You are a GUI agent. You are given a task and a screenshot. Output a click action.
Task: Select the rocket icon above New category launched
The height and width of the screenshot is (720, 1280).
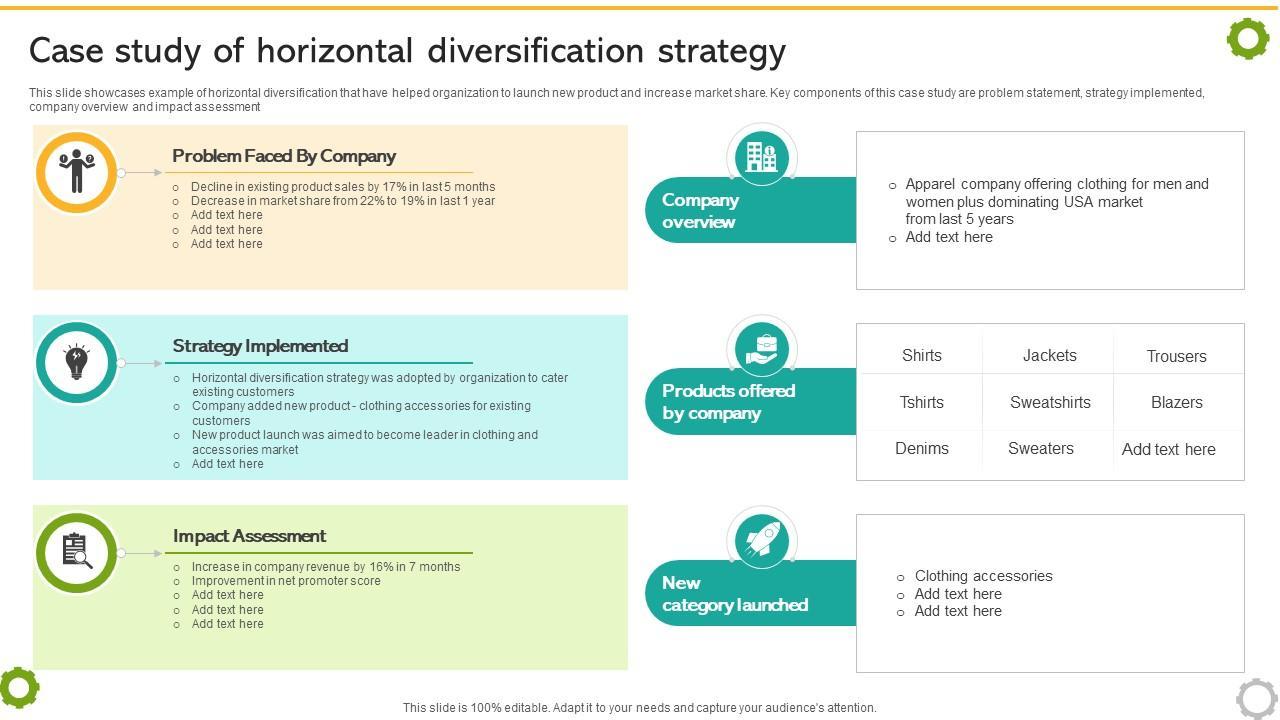pos(761,540)
